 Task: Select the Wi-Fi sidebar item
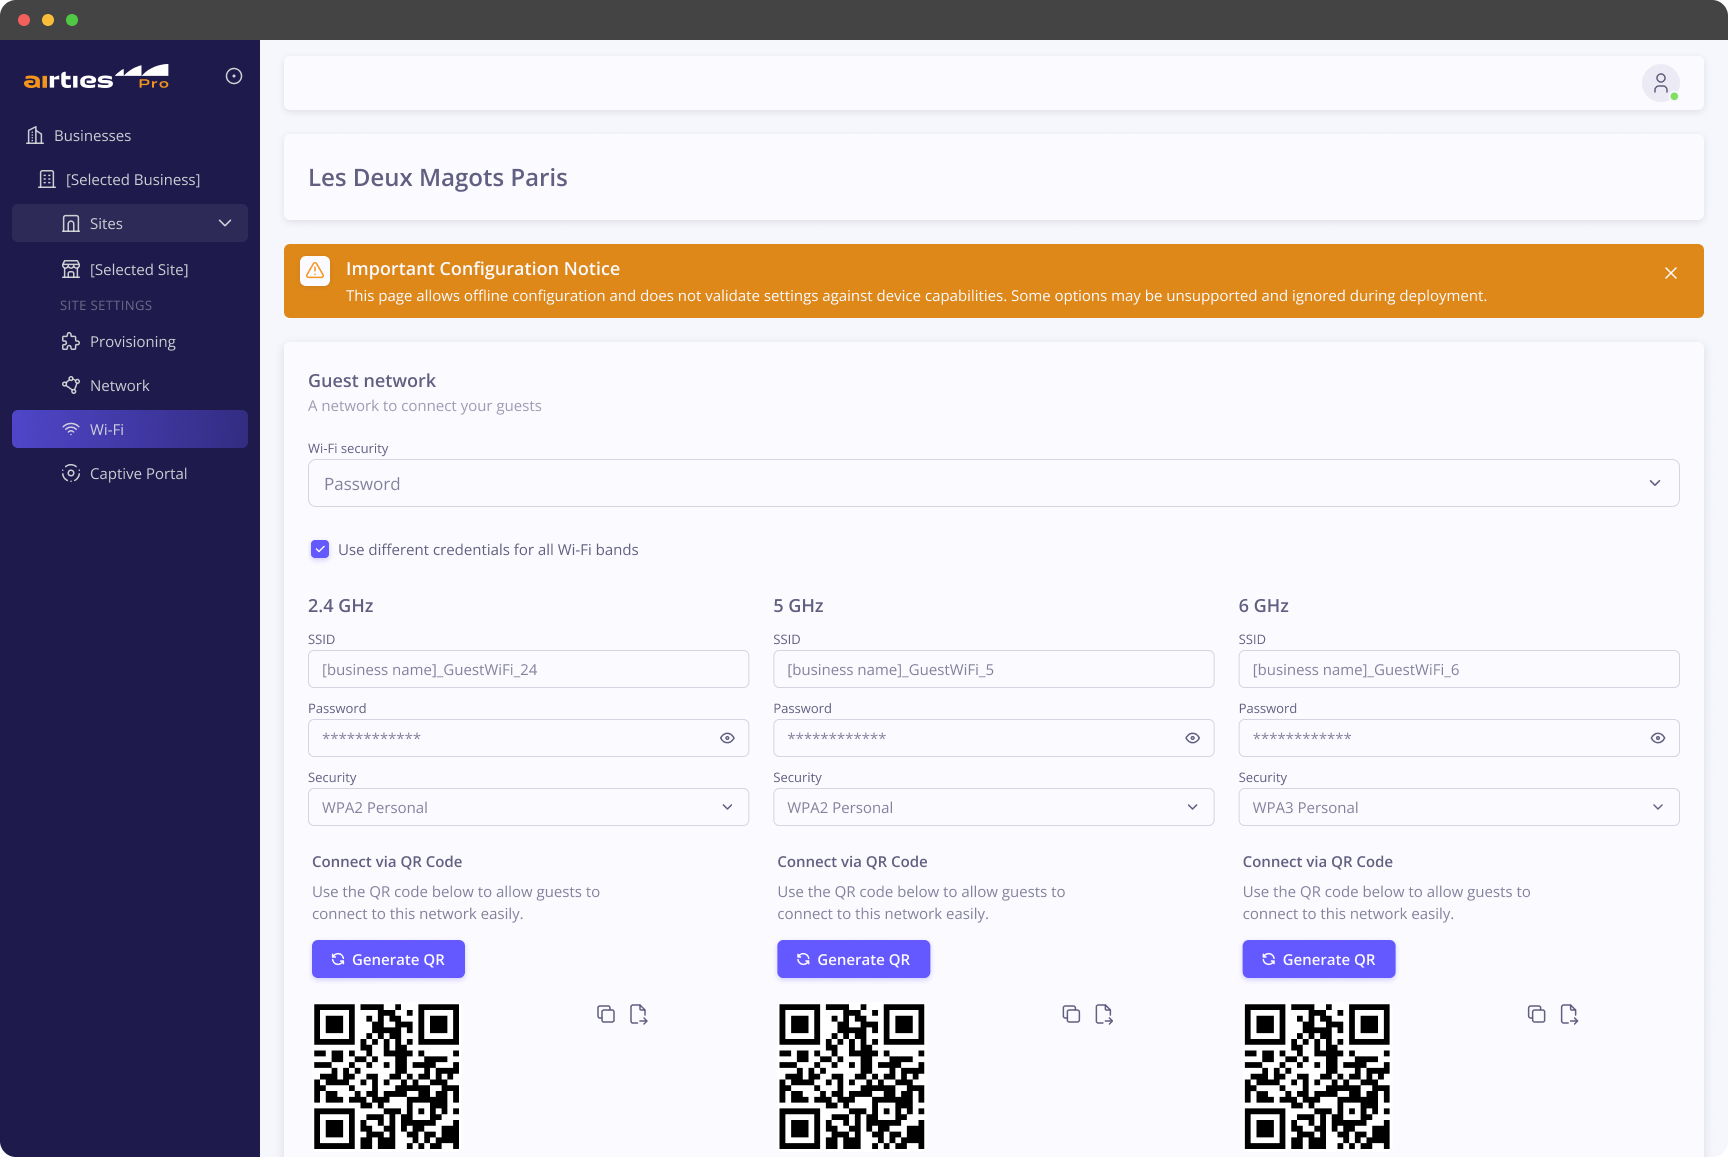[130, 429]
